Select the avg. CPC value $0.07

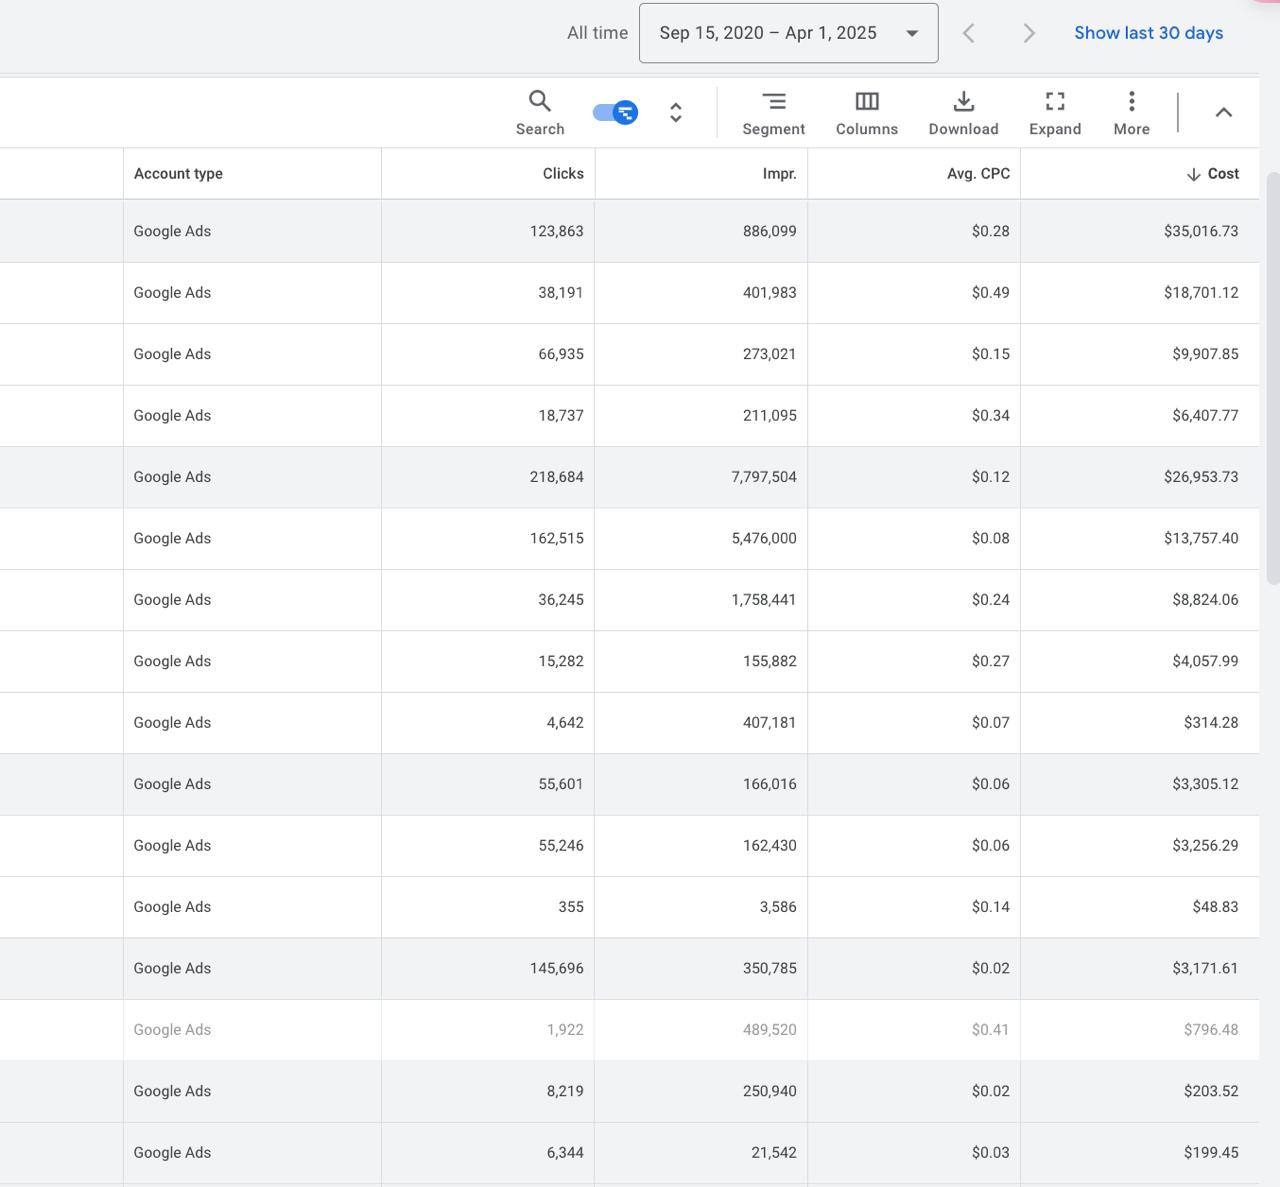990,723
